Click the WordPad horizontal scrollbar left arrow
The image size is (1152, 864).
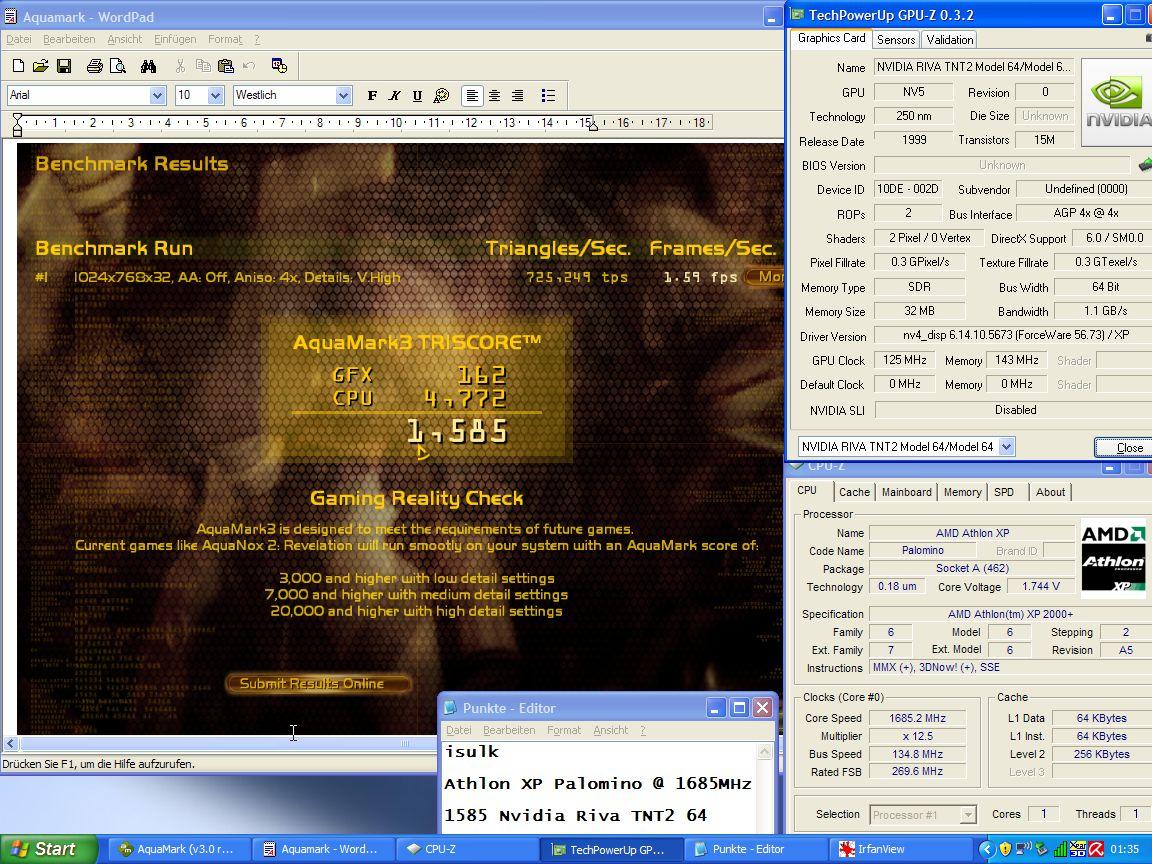click(10, 744)
